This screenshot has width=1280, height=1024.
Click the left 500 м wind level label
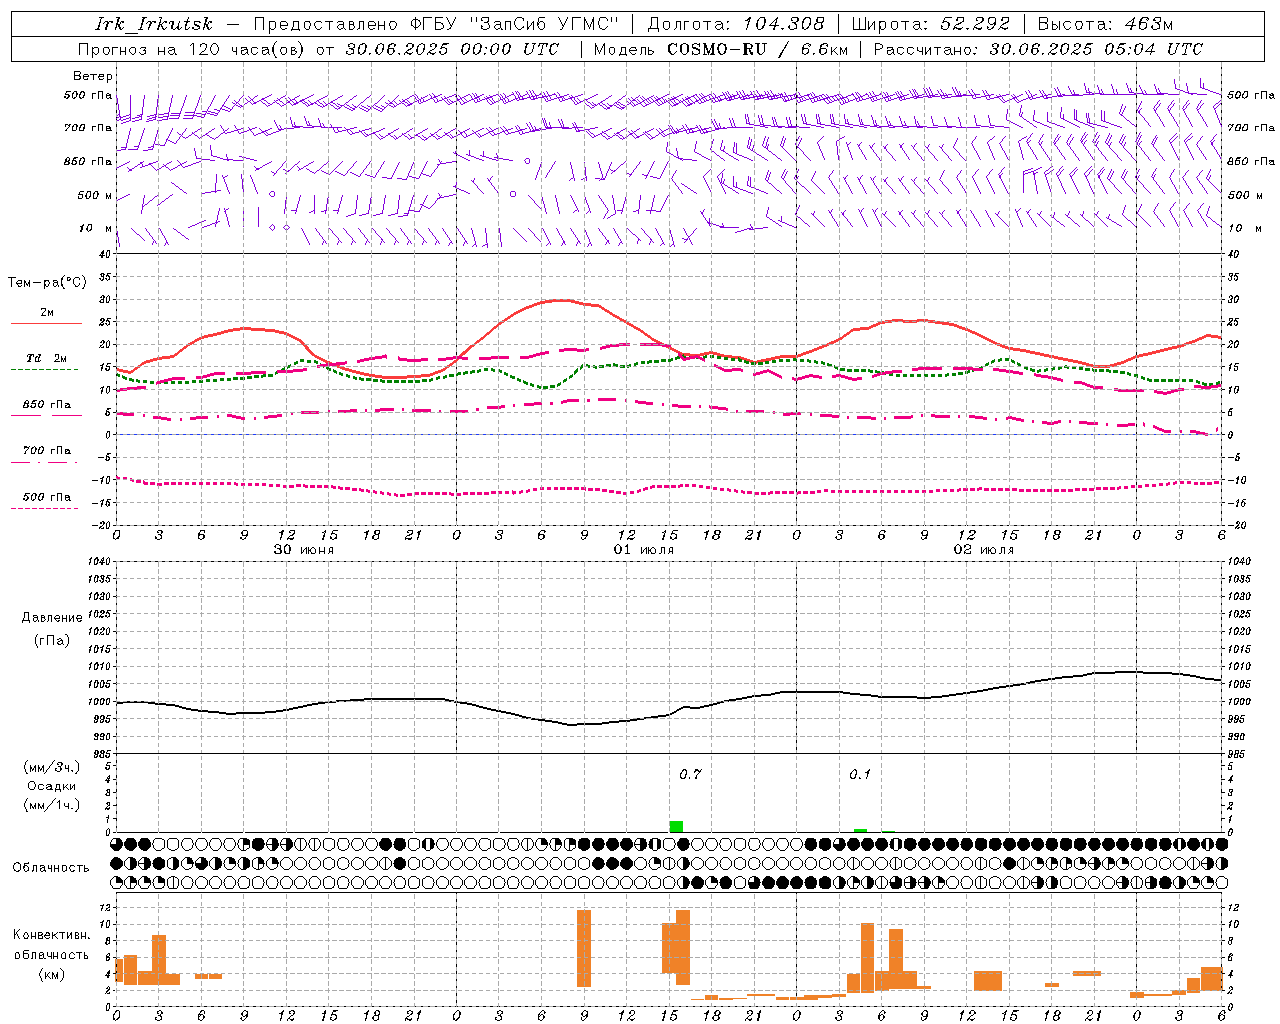pos(95,195)
